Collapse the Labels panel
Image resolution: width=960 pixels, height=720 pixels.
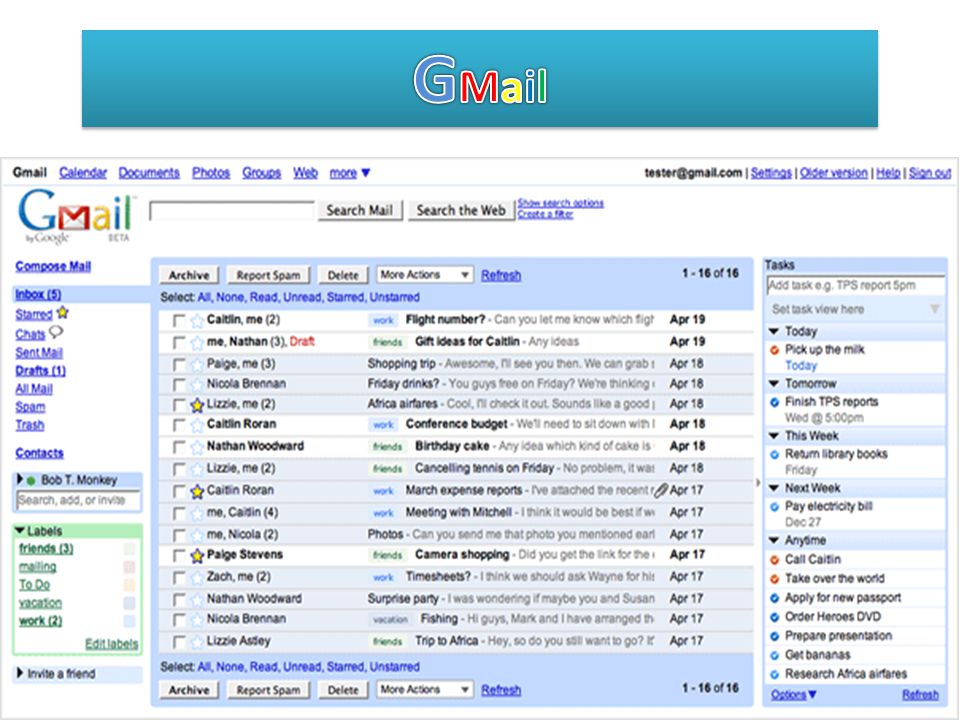(20, 531)
